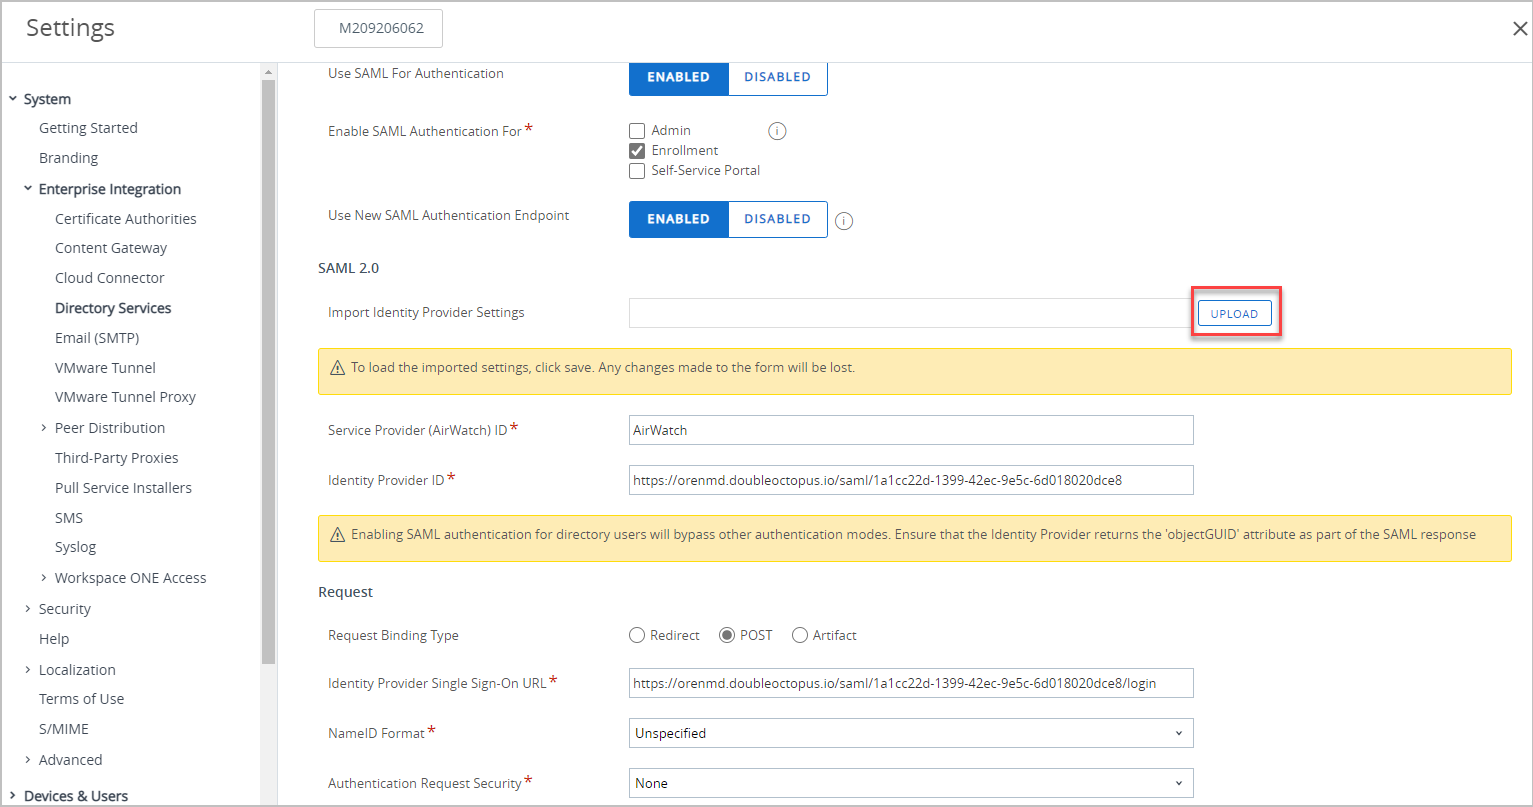The height and width of the screenshot is (807, 1533).
Task: Collapse Enterprise Integration section
Action: click(x=28, y=189)
